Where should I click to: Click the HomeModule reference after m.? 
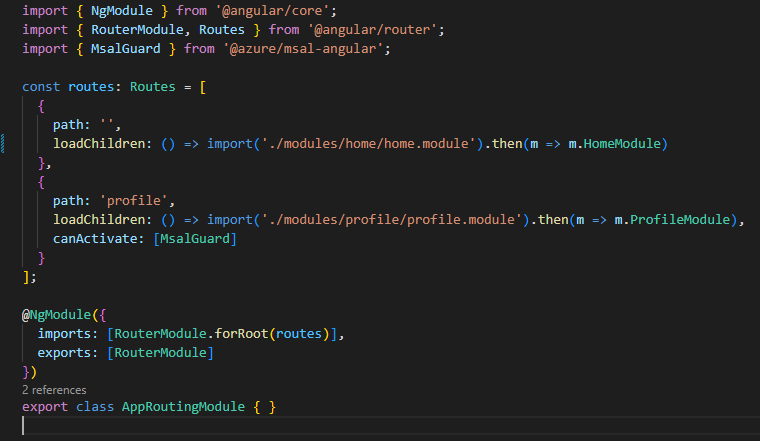click(x=622, y=143)
